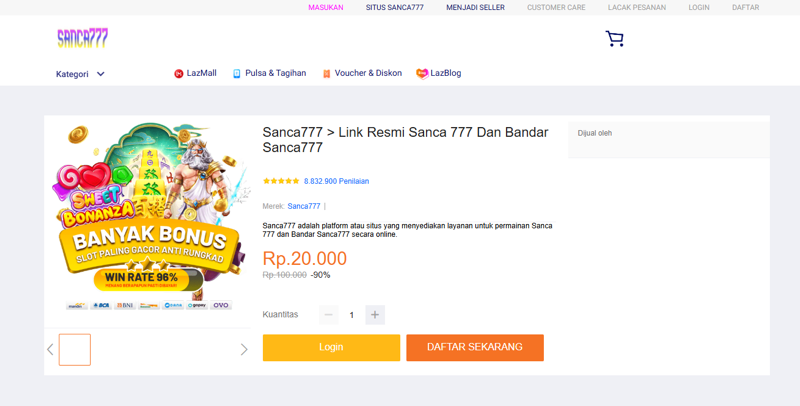Increase quantity with the plus button
This screenshot has width=800, height=406.
point(375,315)
